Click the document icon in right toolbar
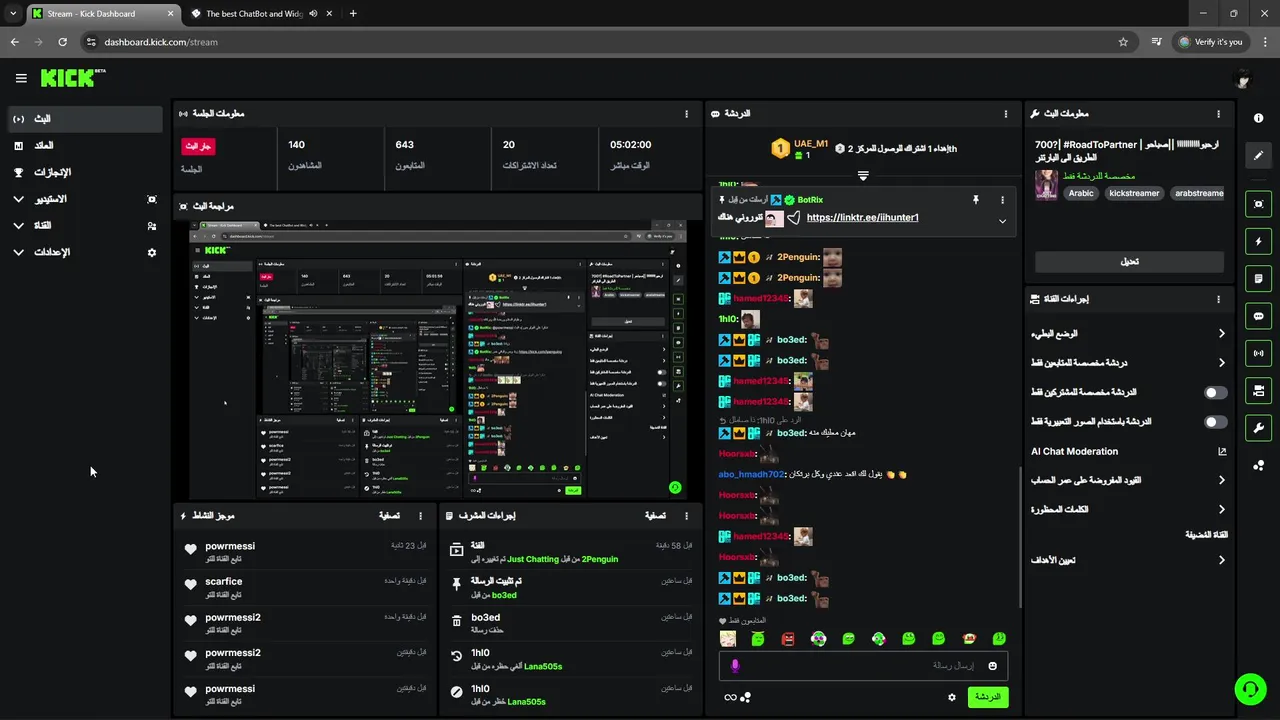The height and width of the screenshot is (720, 1280). point(1258,278)
